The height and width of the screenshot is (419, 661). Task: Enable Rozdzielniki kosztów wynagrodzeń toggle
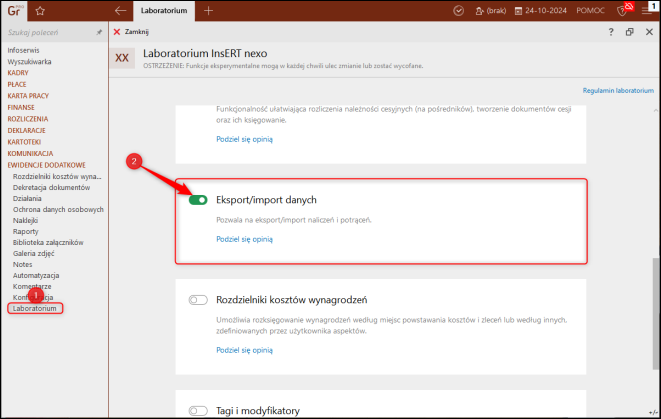tap(198, 300)
